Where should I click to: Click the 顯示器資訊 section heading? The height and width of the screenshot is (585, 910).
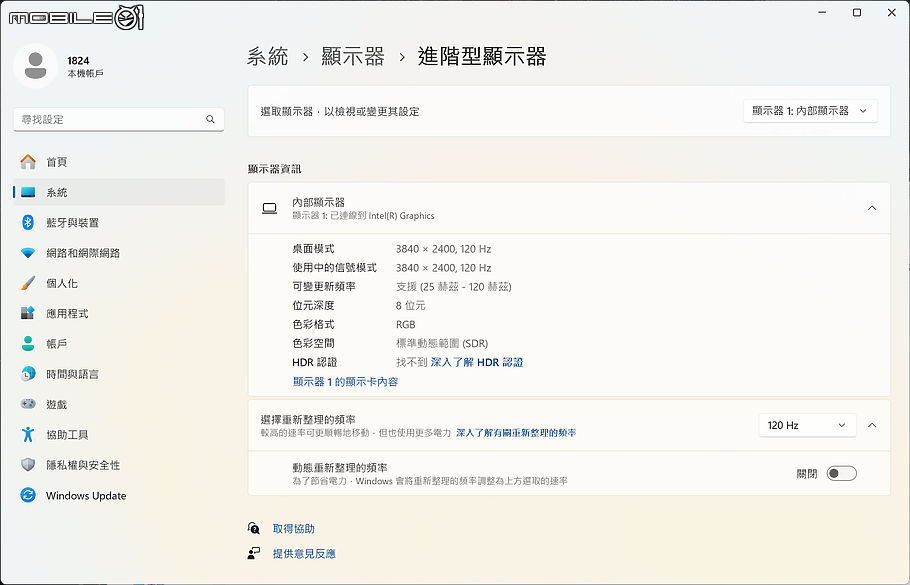tap(275, 169)
